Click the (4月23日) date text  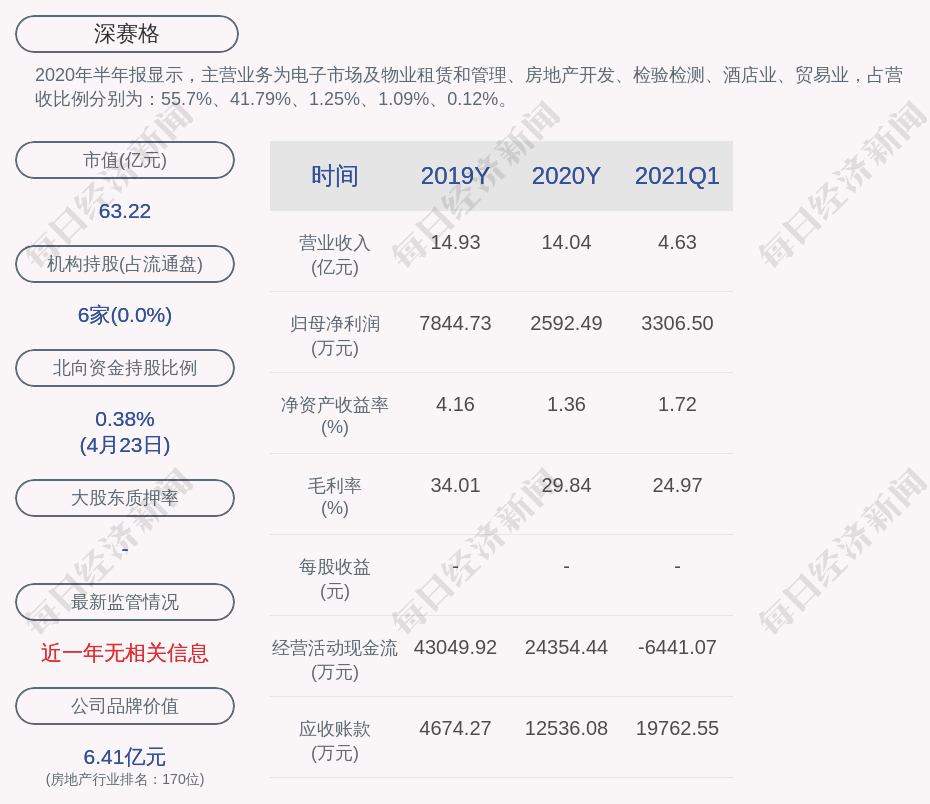125,445
